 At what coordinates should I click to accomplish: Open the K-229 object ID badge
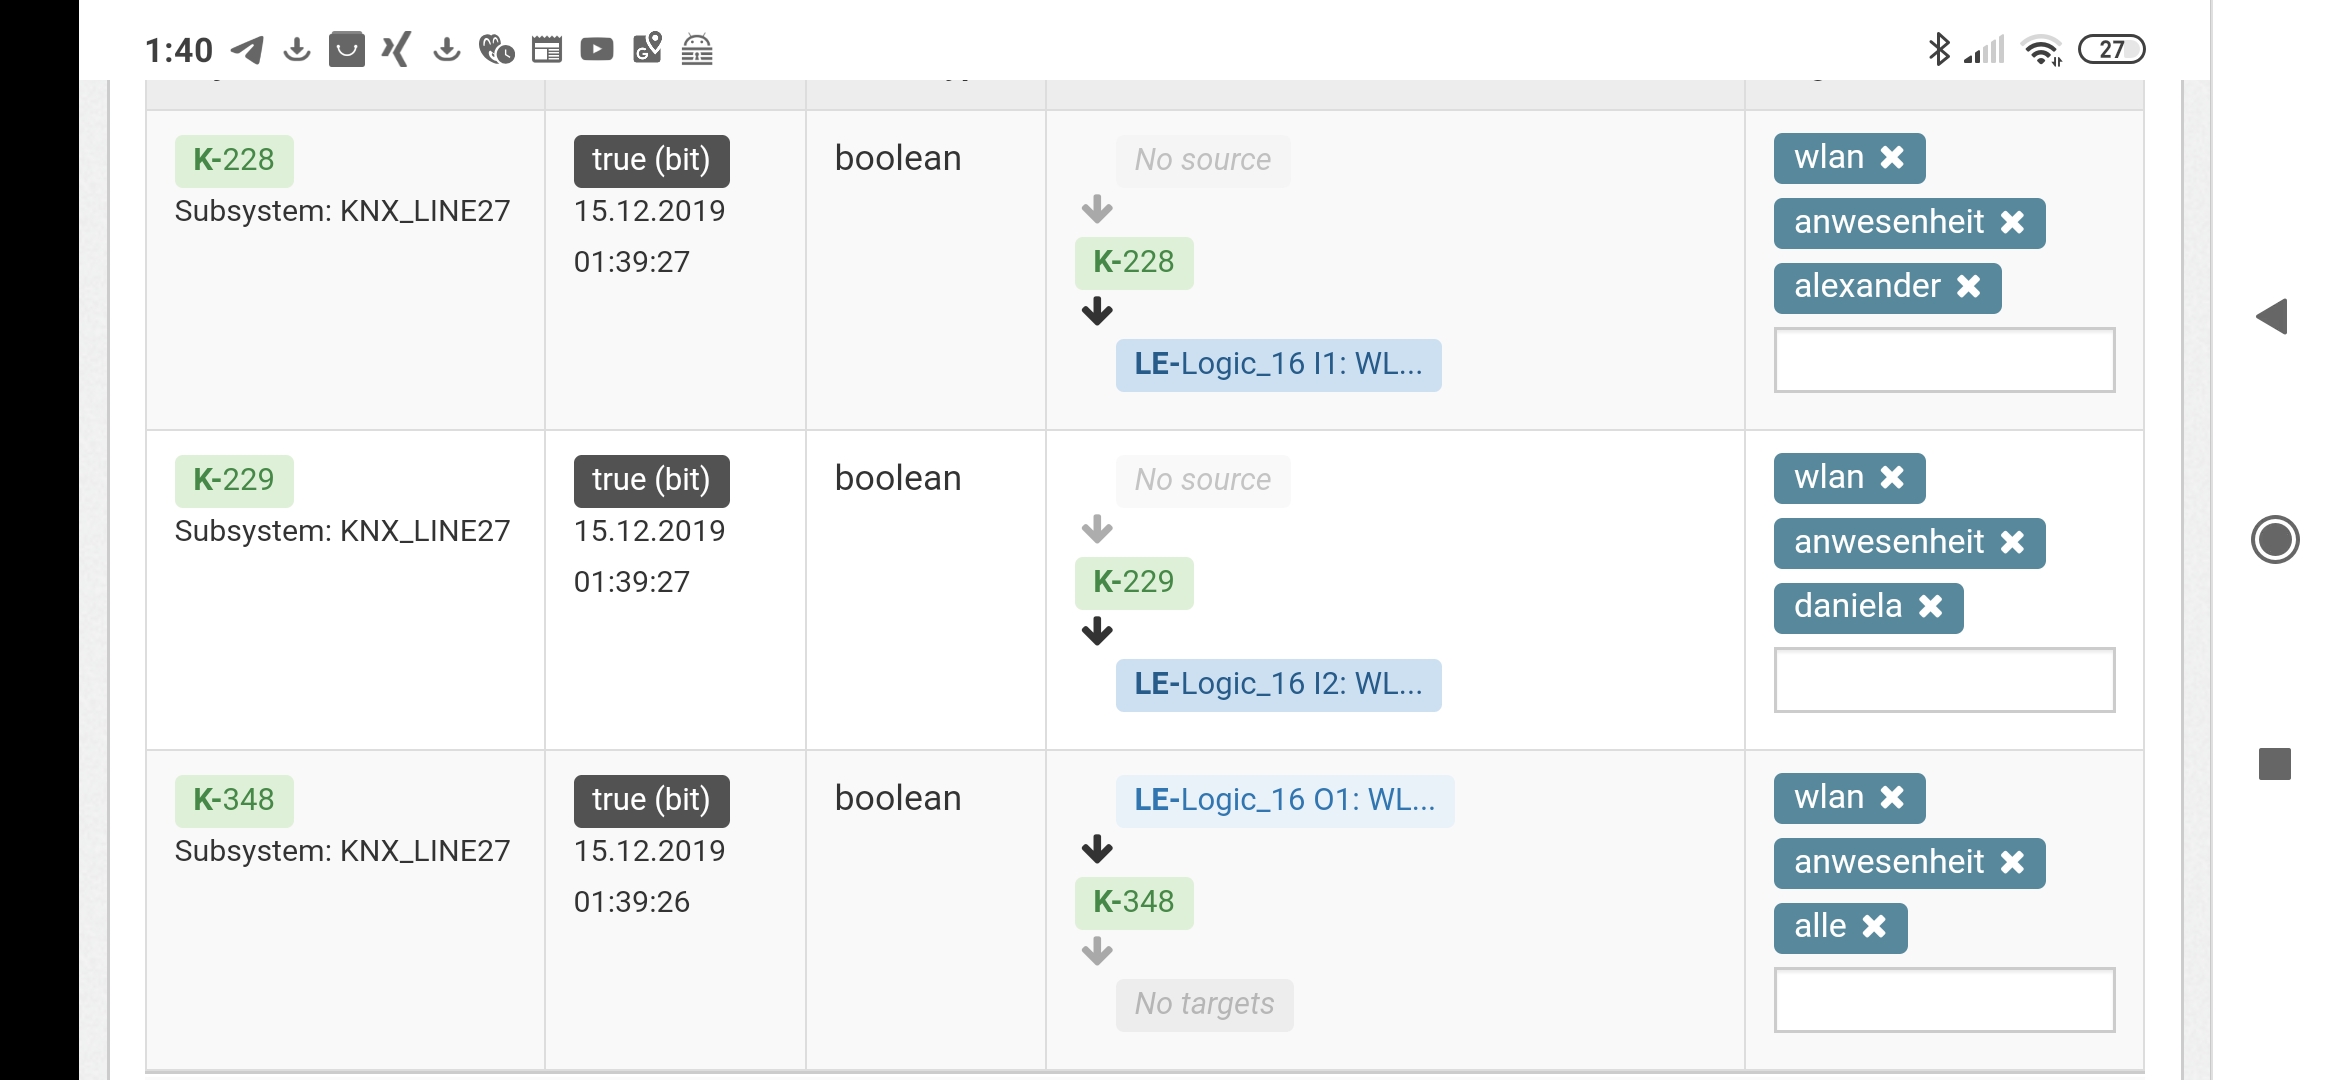(x=234, y=481)
